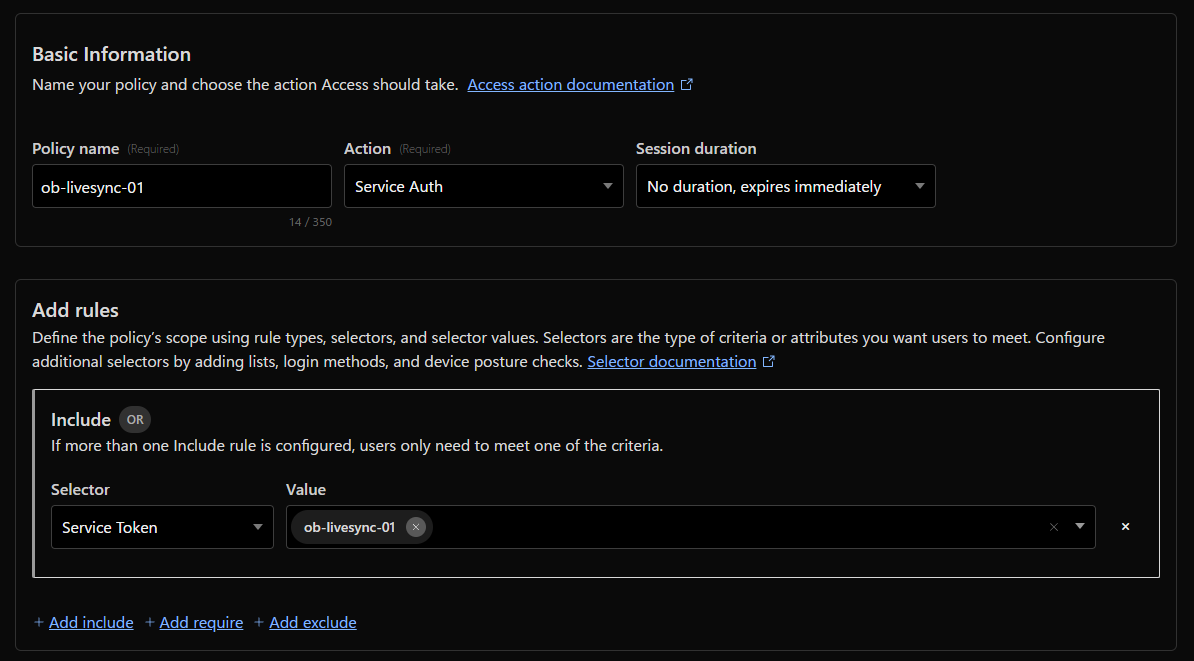This screenshot has height=661, width=1194.
Task: Open the Action dropdown showing Service Auth
Action: [x=484, y=187]
